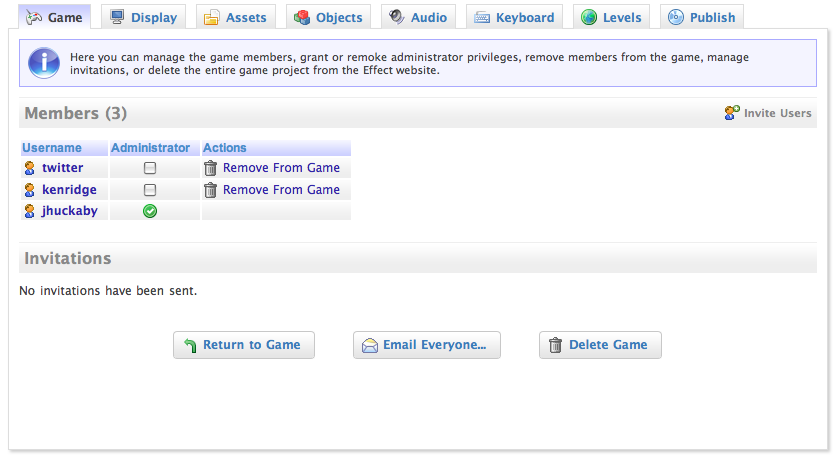Click the user icon next to jhuckaby
Screen dimensions: 837x458
pyautogui.click(x=30, y=212)
